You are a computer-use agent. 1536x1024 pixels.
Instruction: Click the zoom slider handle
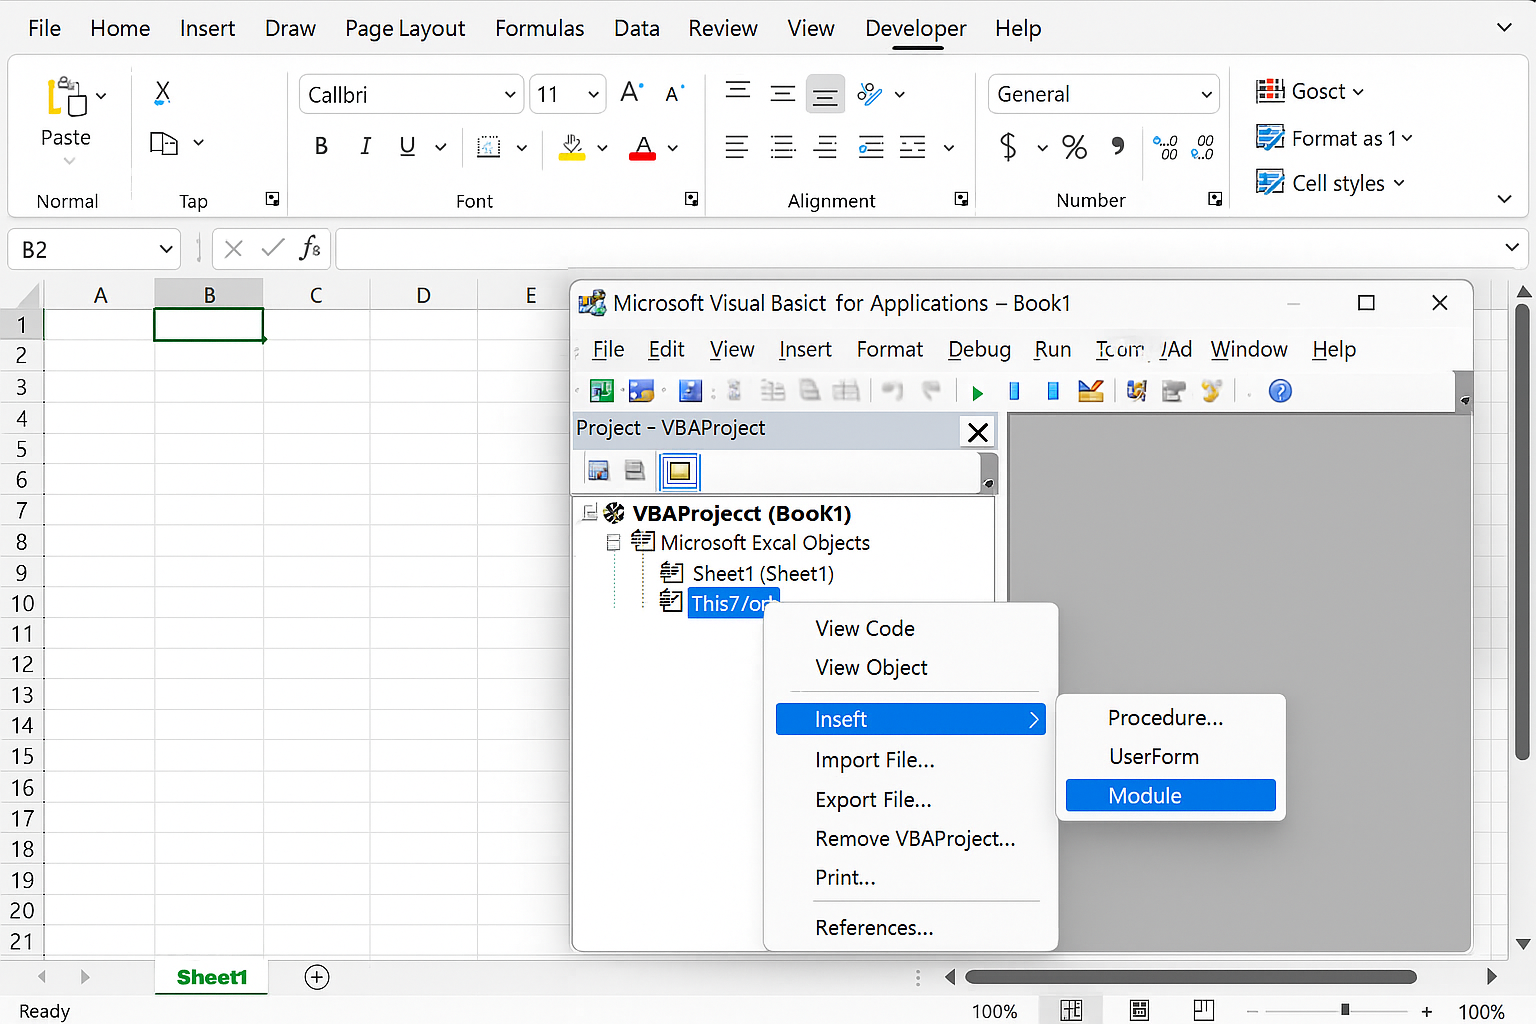[1345, 1010]
